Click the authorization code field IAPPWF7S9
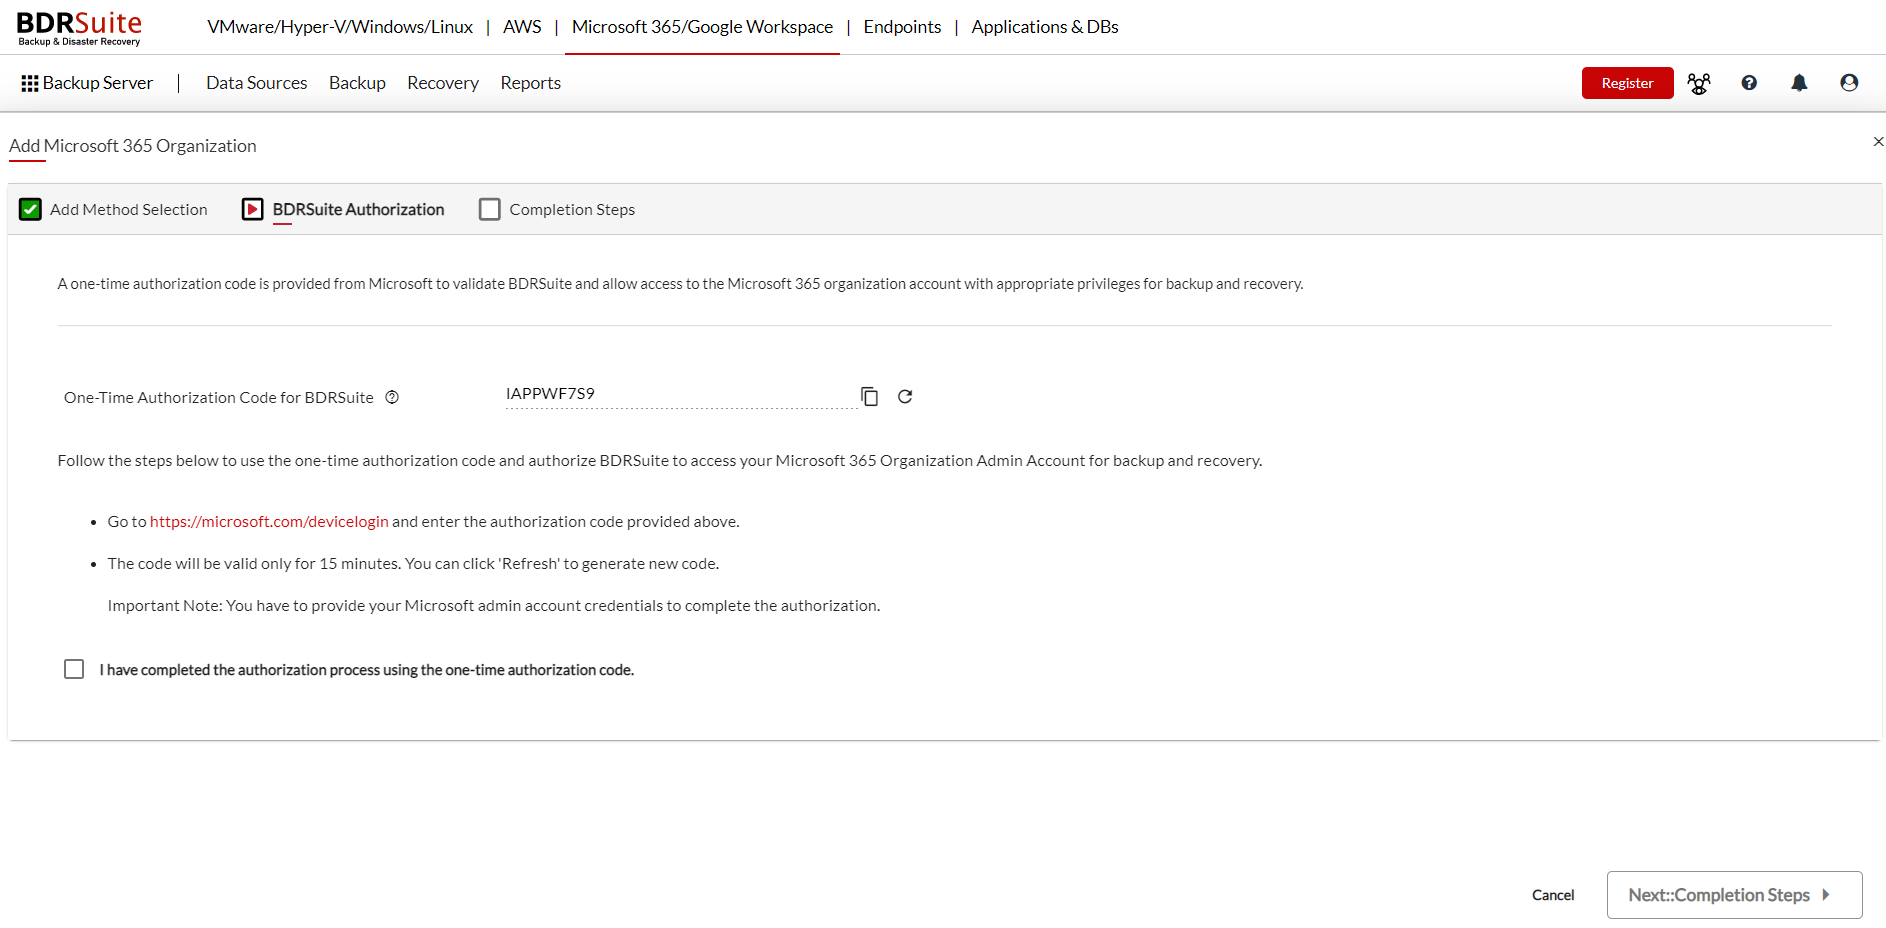The height and width of the screenshot is (928, 1886). click(x=680, y=394)
